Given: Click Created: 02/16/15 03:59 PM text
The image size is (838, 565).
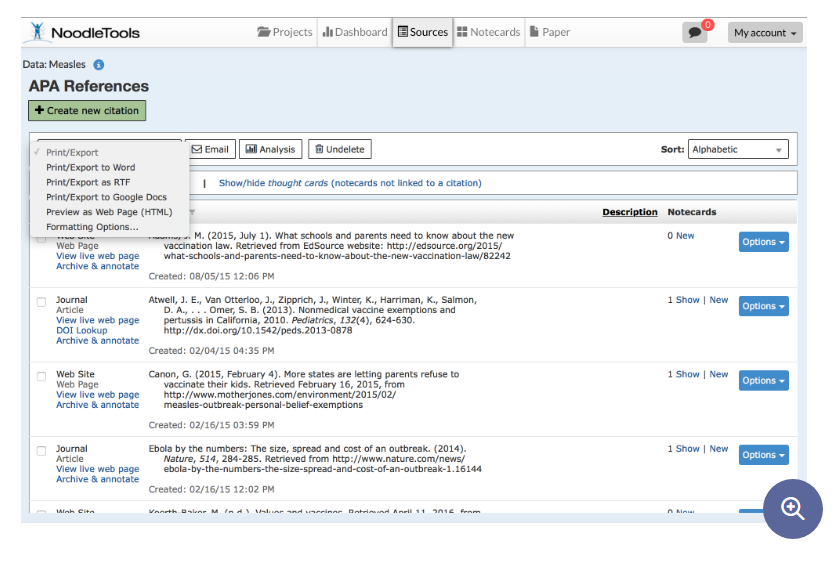Looking at the screenshot, I should tap(211, 425).
